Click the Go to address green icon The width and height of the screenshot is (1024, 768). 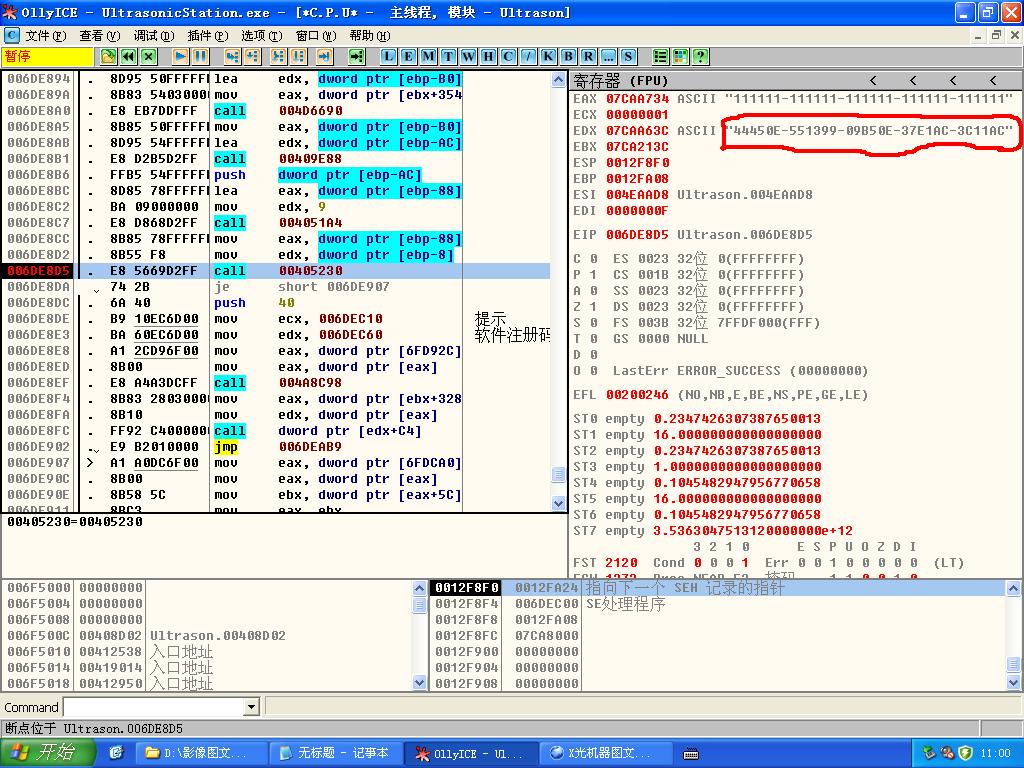pyautogui.click(x=357, y=57)
